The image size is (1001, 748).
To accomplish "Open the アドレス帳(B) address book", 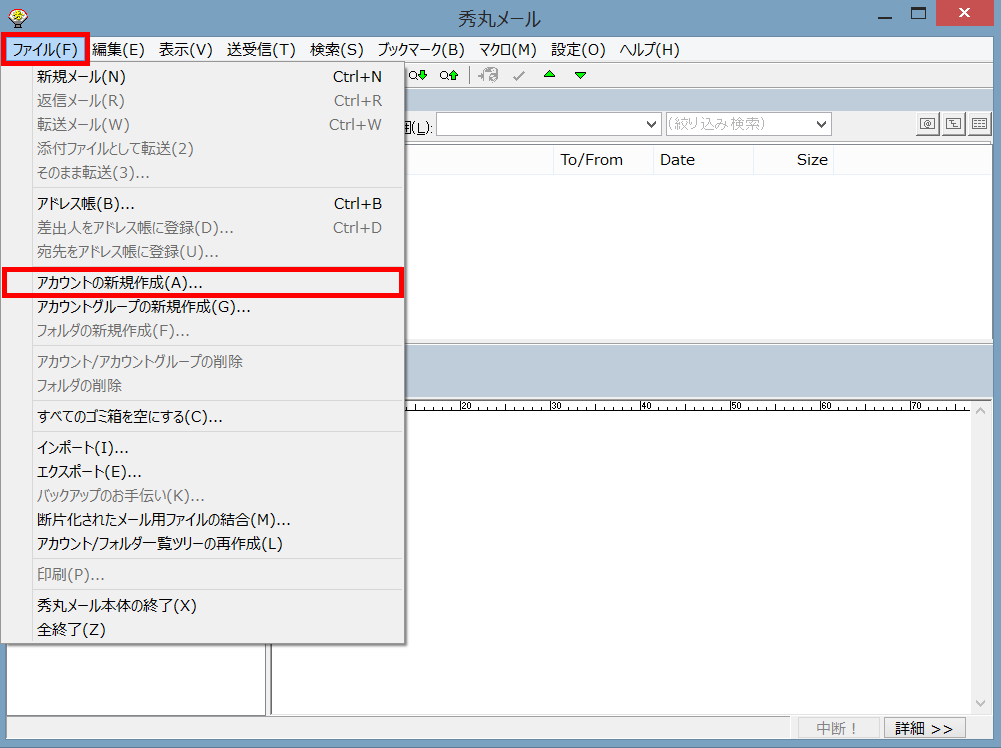I will (x=85, y=203).
